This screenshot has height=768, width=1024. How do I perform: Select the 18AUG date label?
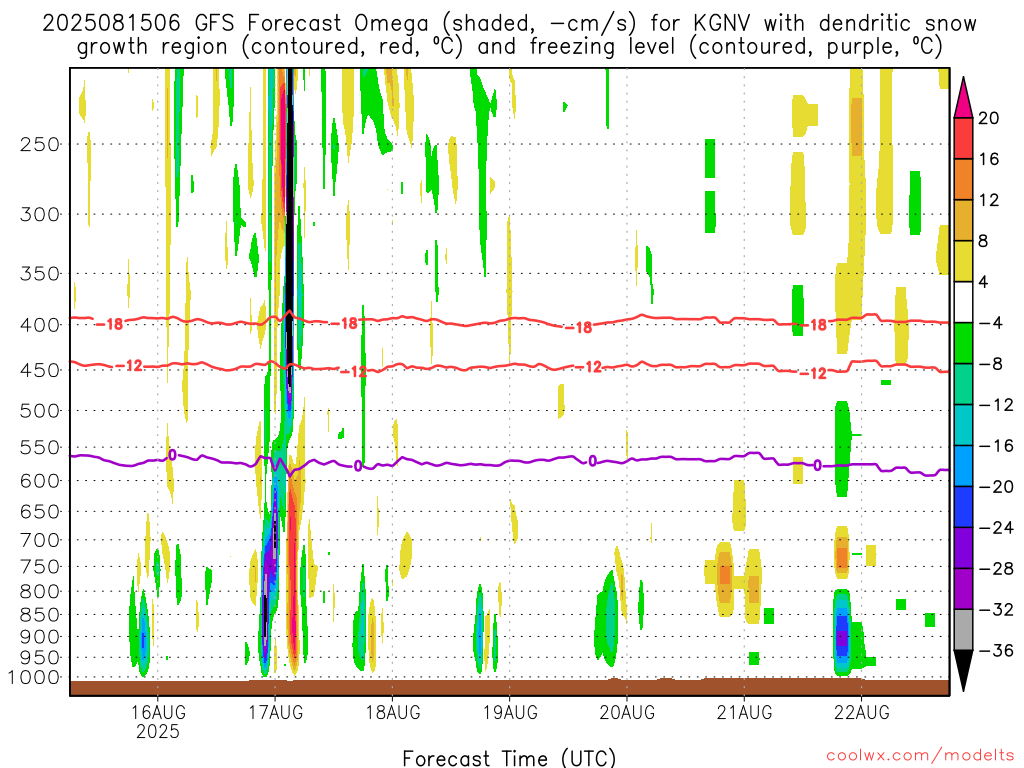click(392, 712)
